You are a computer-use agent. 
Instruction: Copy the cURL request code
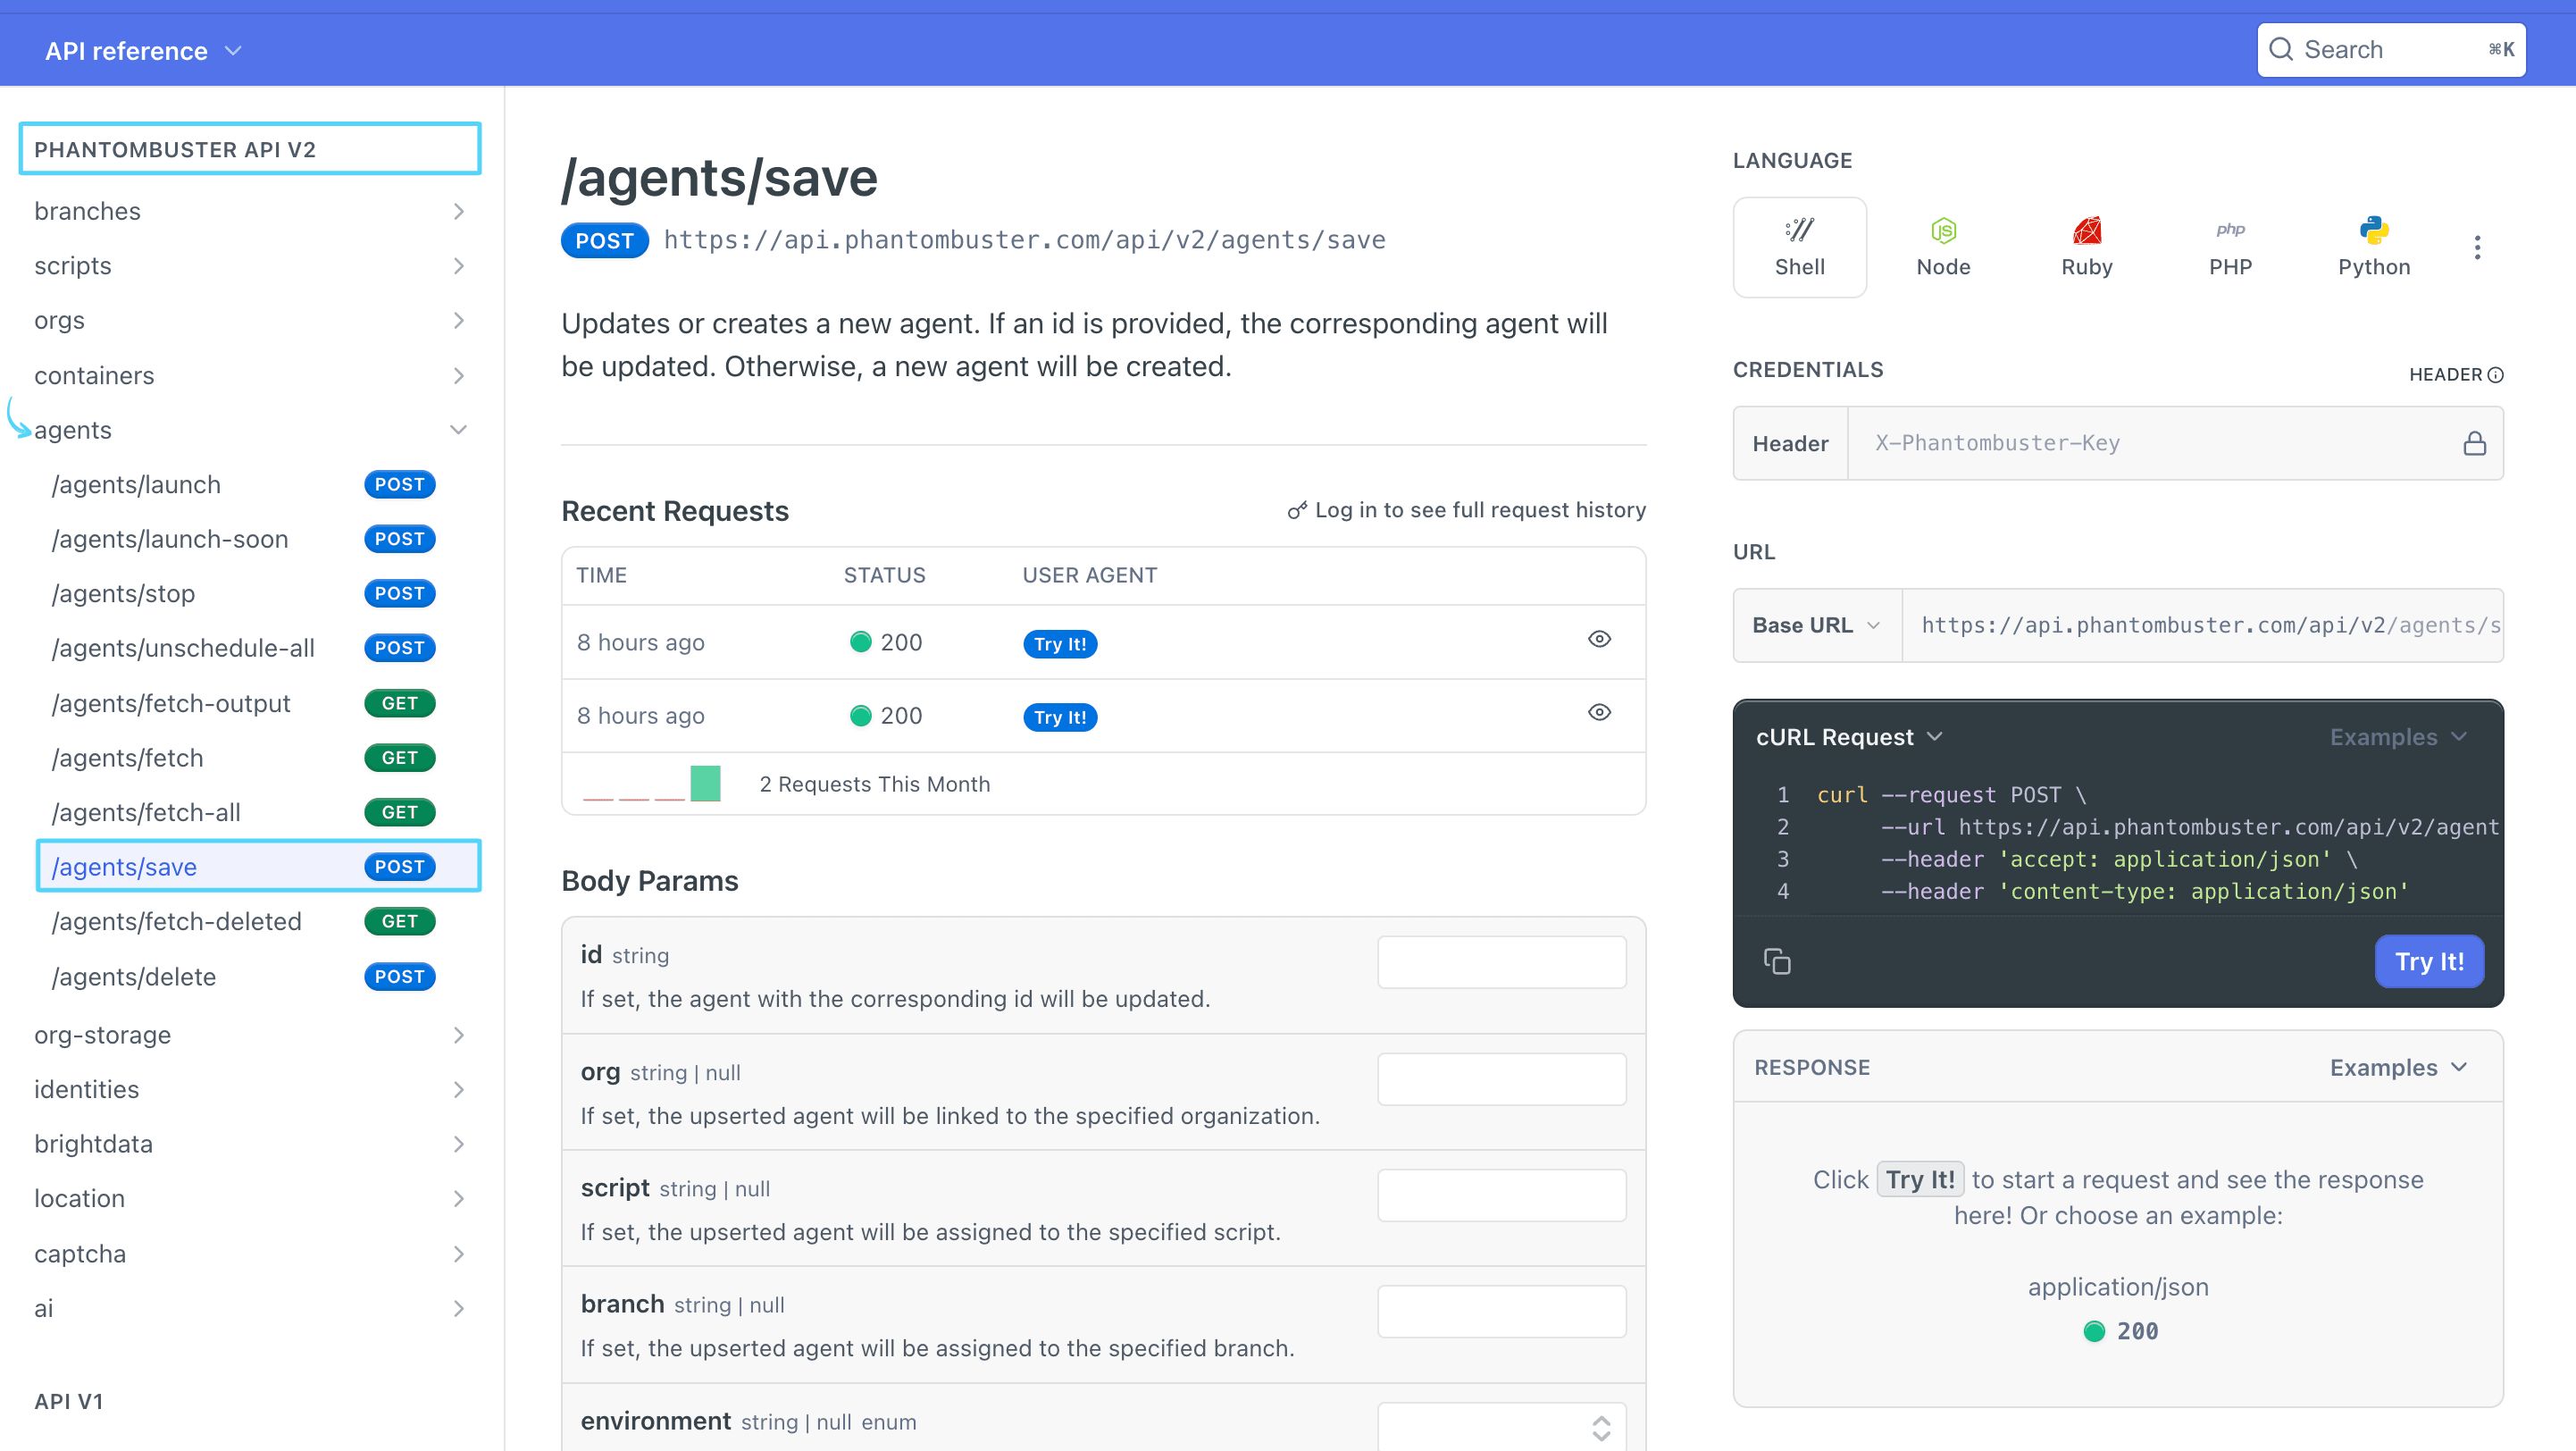click(1777, 961)
